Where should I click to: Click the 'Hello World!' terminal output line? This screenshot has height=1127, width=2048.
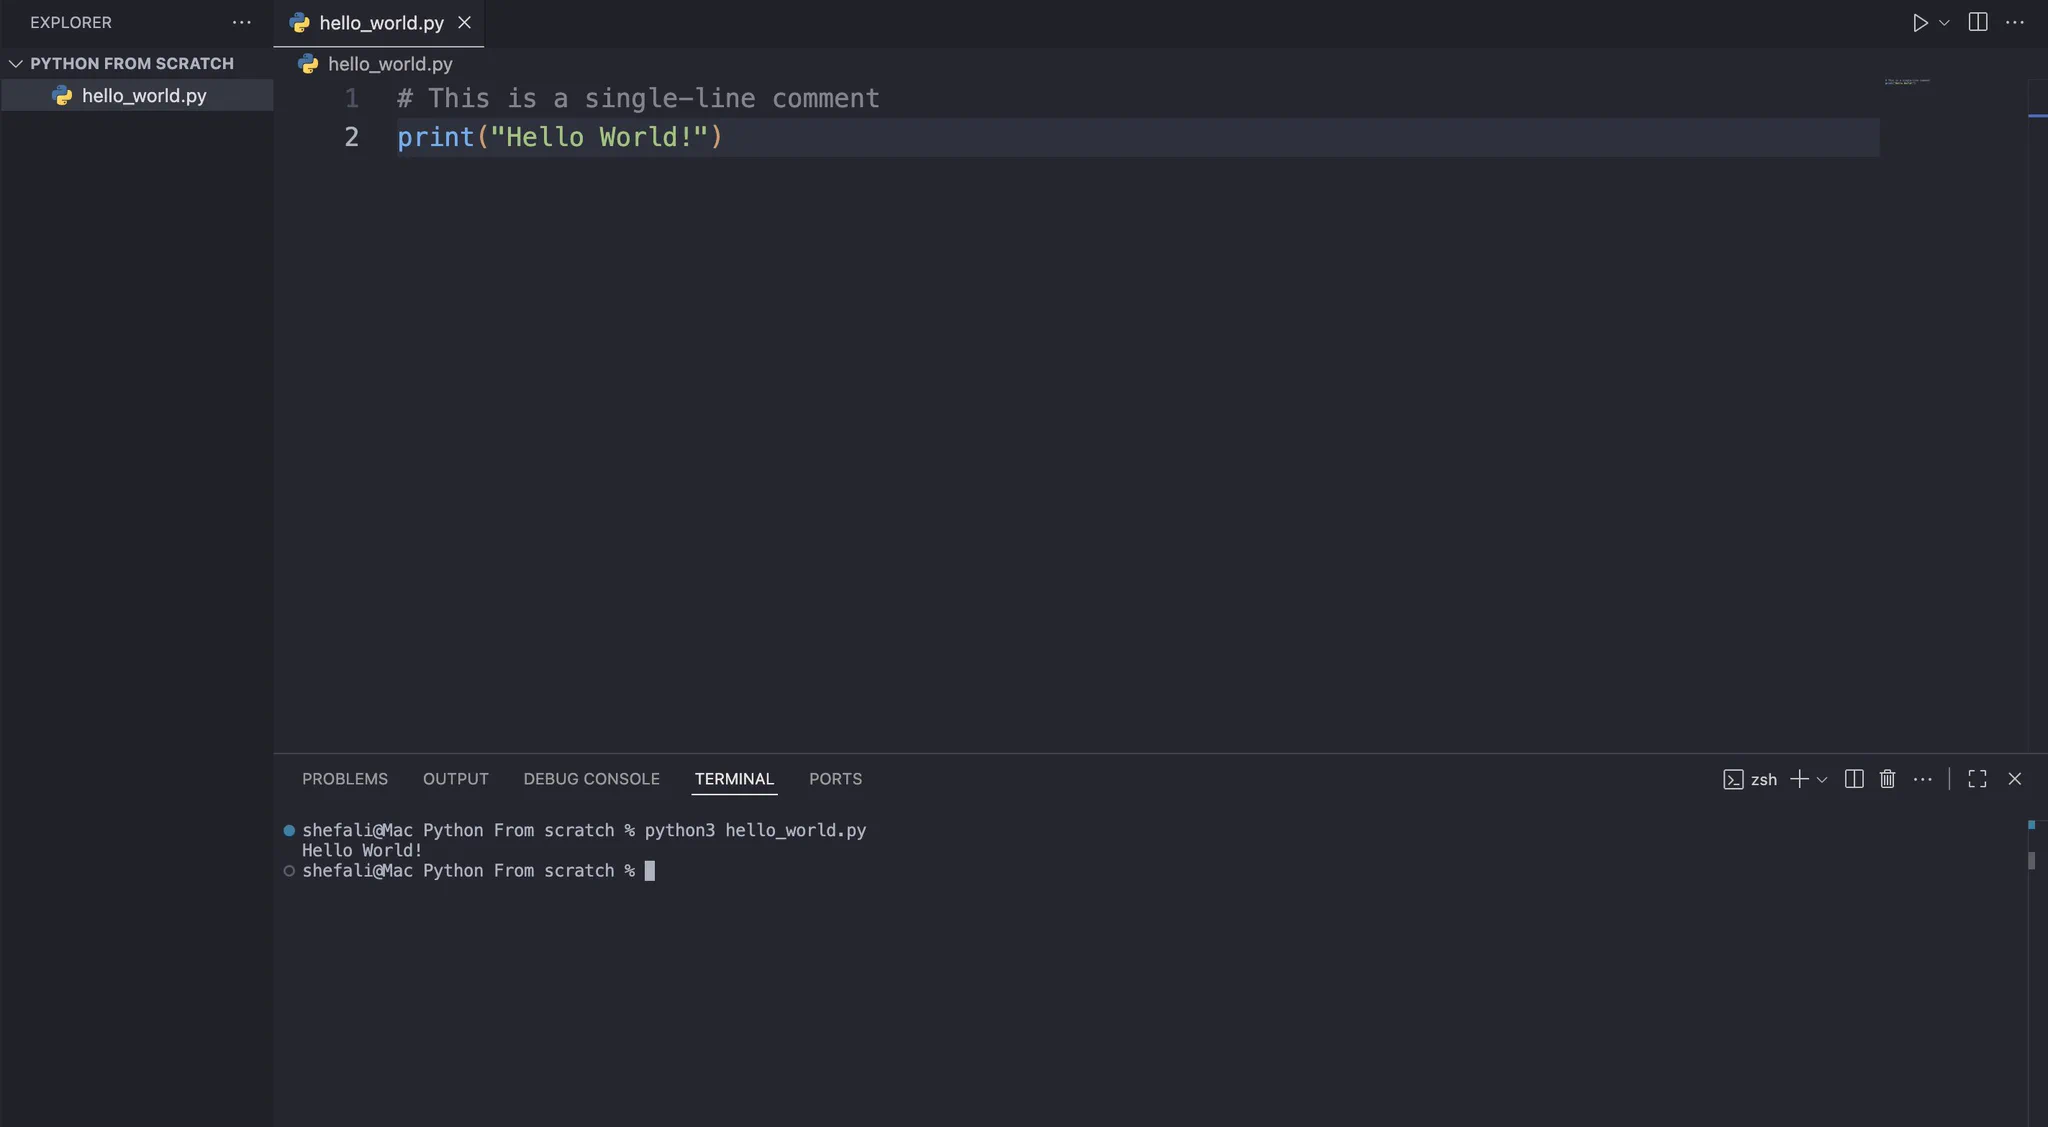[362, 850]
